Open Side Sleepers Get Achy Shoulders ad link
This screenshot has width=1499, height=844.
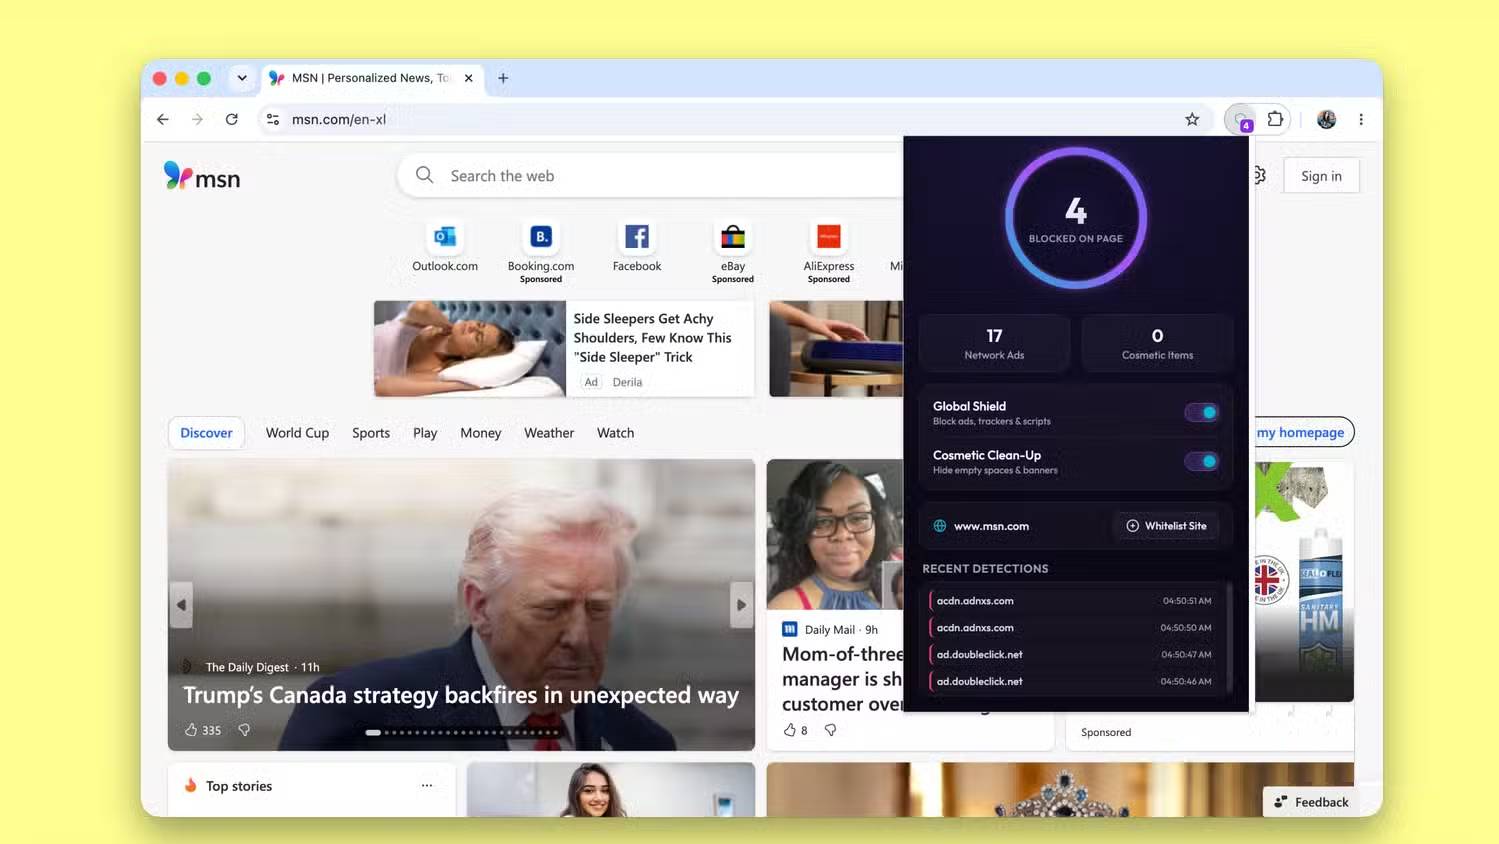tap(652, 338)
